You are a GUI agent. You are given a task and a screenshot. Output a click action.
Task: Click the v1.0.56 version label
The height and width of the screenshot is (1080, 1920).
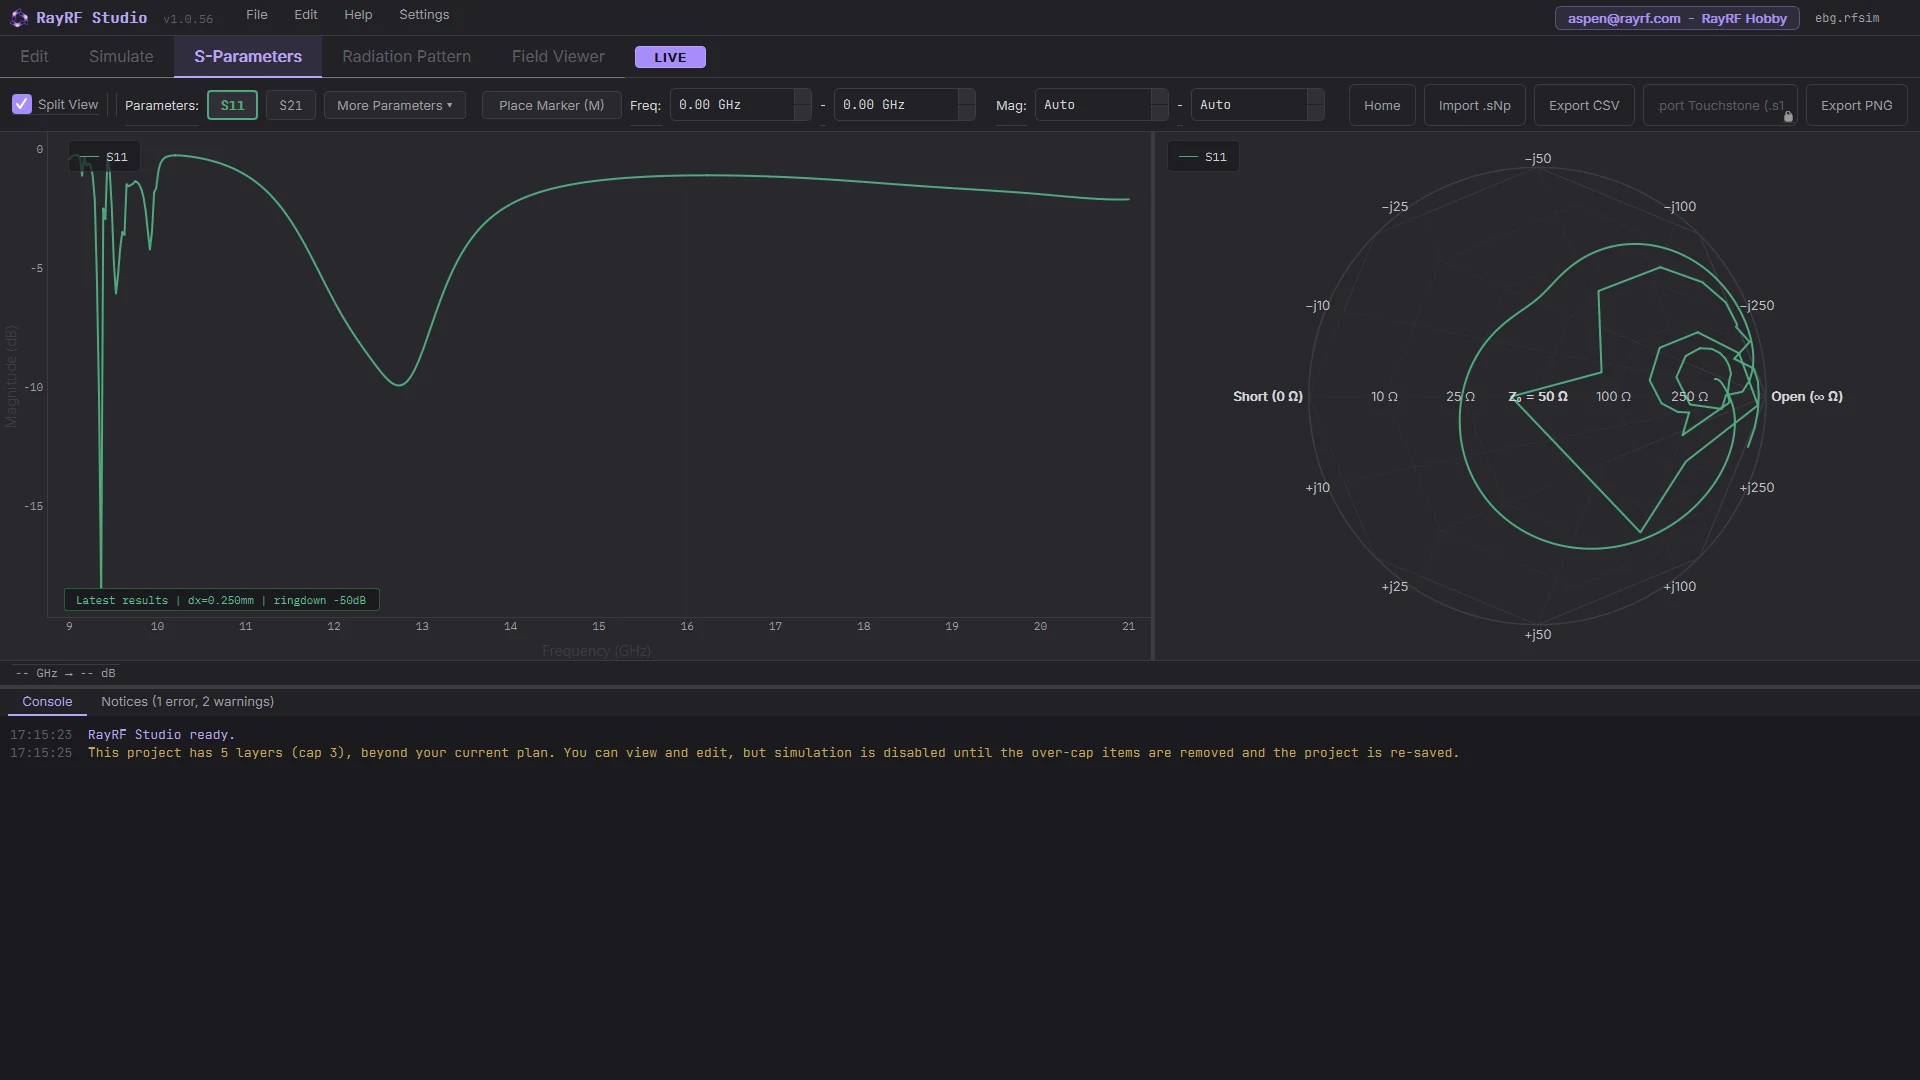click(188, 19)
